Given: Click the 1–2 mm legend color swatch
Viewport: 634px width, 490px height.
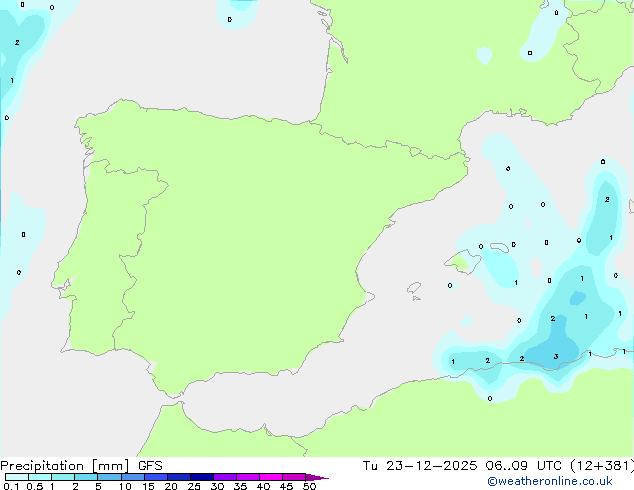Looking at the screenshot, I should point(63,477).
